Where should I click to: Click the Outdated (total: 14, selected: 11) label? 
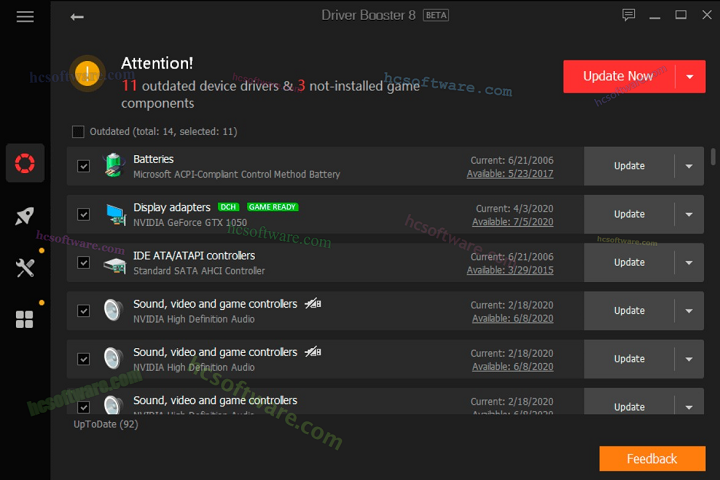(x=163, y=132)
